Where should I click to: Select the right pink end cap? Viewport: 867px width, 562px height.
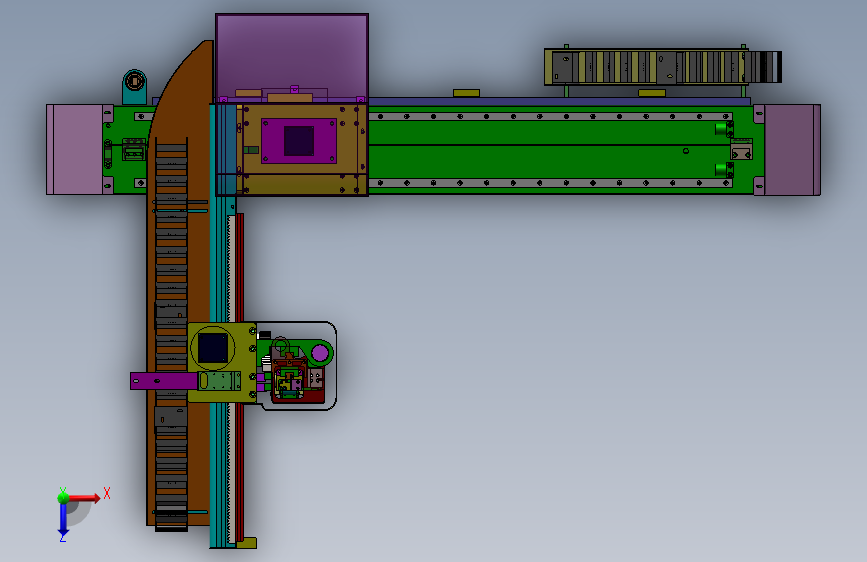(792, 149)
